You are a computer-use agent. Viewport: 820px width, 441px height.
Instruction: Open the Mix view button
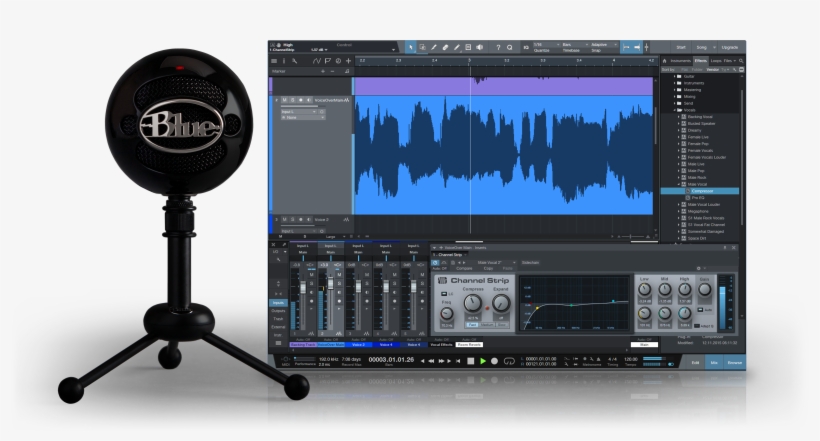click(714, 363)
